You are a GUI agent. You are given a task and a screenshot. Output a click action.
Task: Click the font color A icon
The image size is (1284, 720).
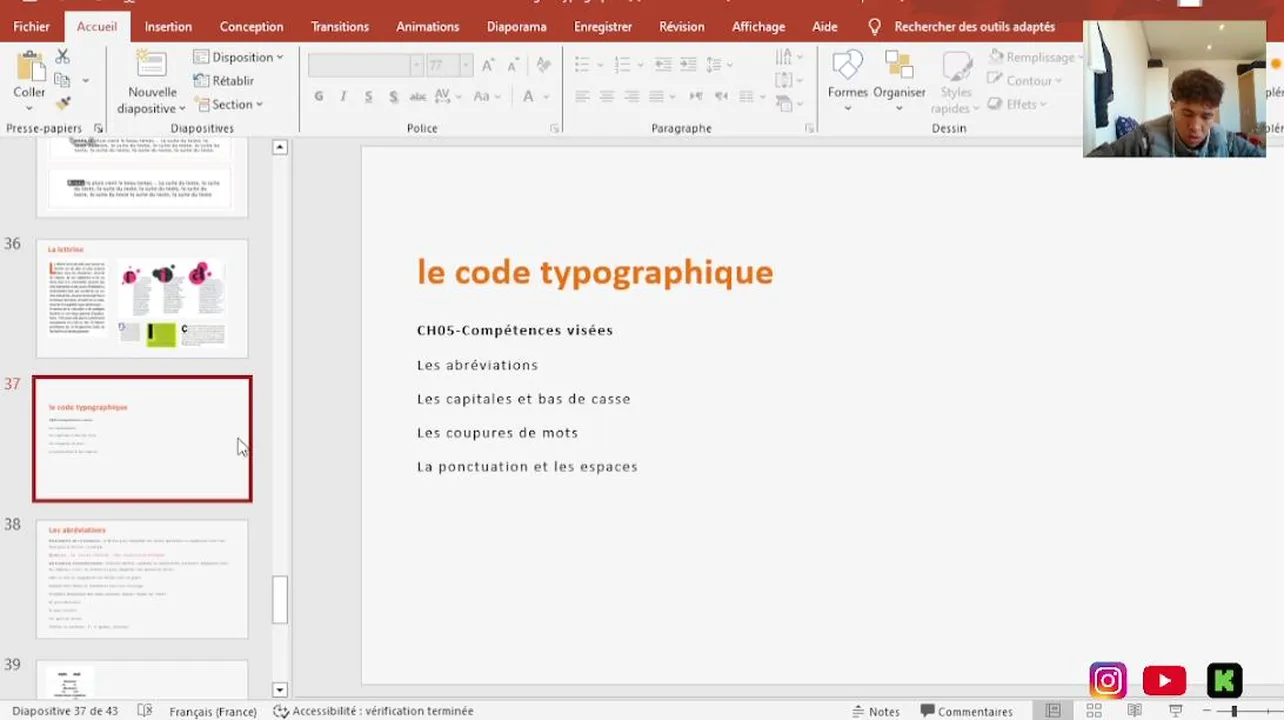[528, 97]
